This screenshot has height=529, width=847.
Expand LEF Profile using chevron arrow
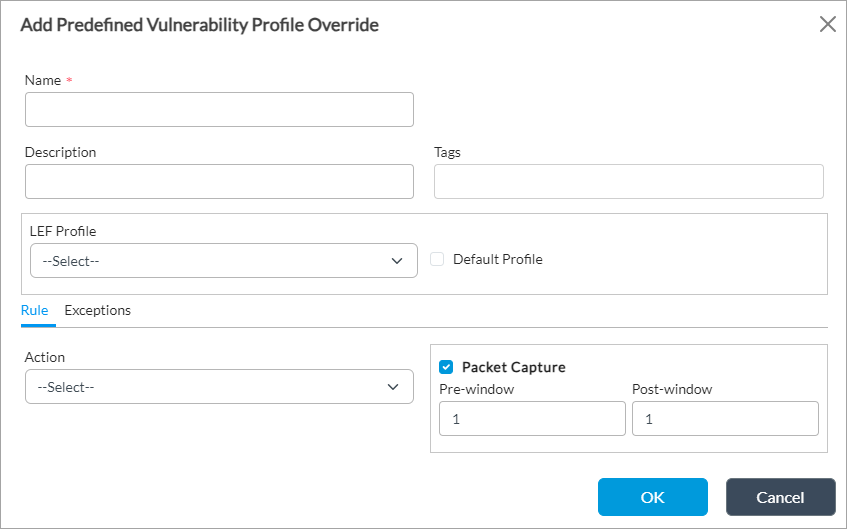click(x=397, y=261)
